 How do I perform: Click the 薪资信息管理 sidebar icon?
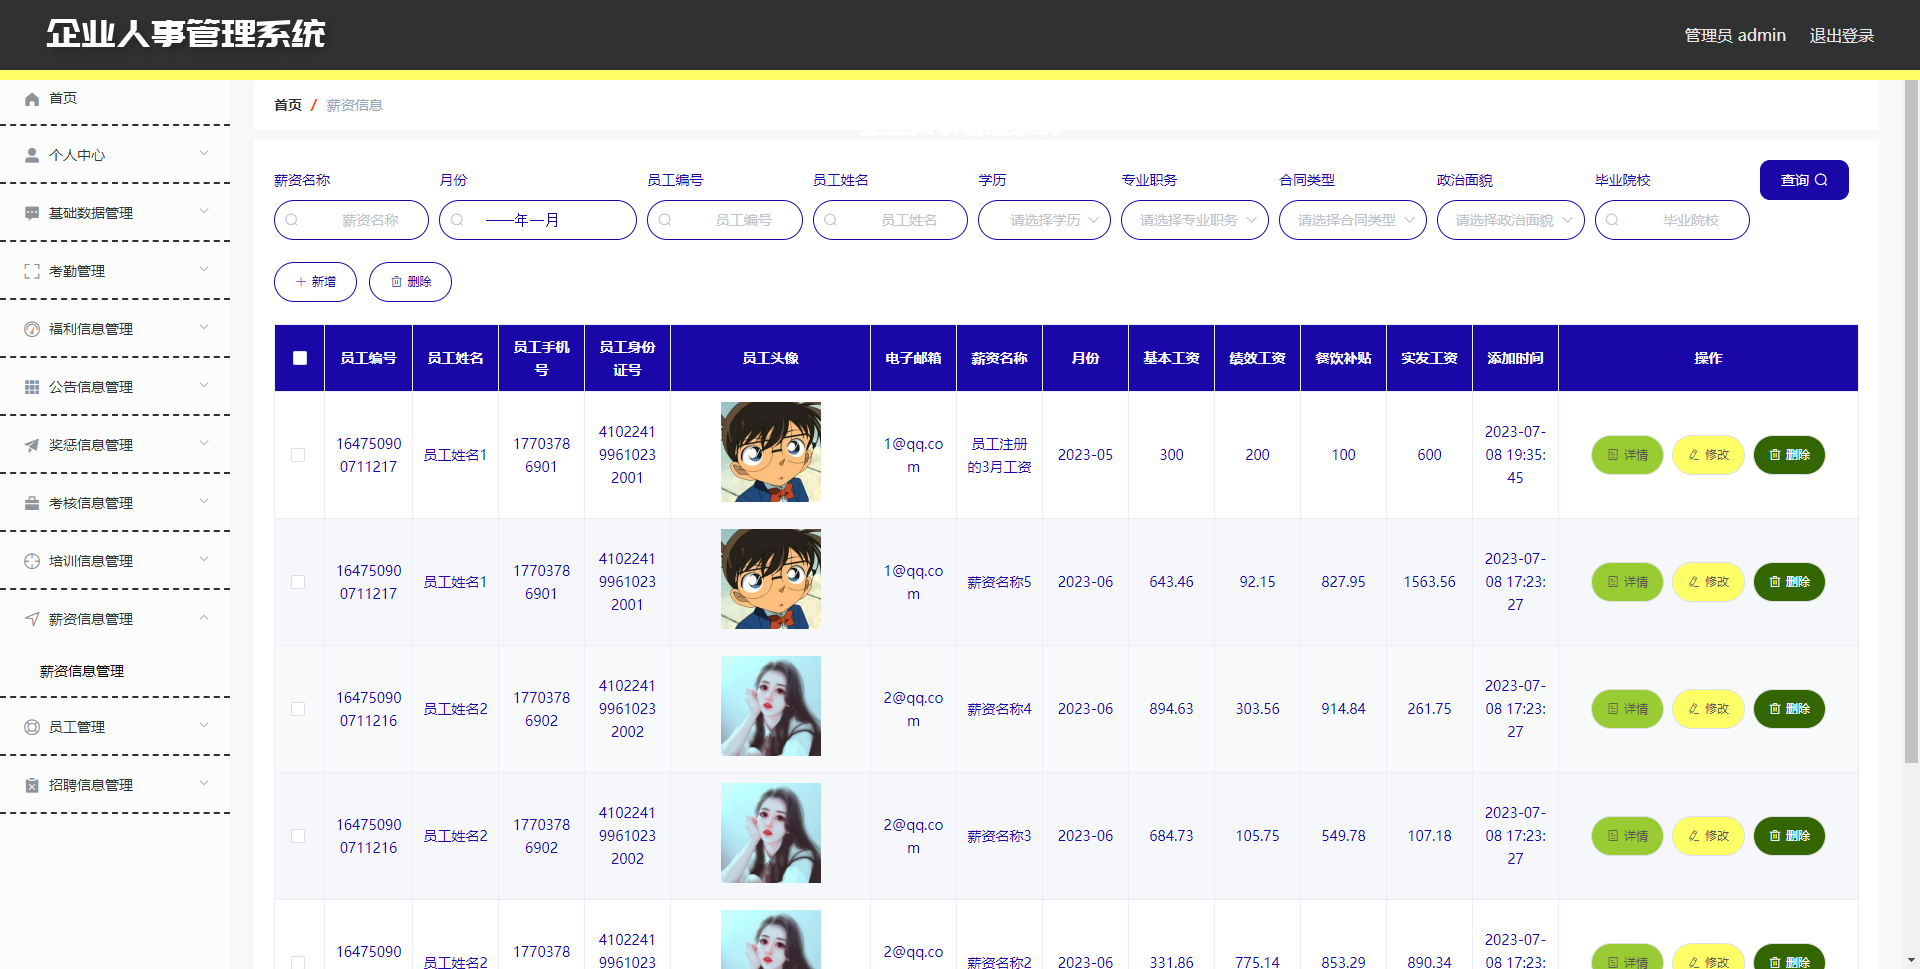click(32, 620)
